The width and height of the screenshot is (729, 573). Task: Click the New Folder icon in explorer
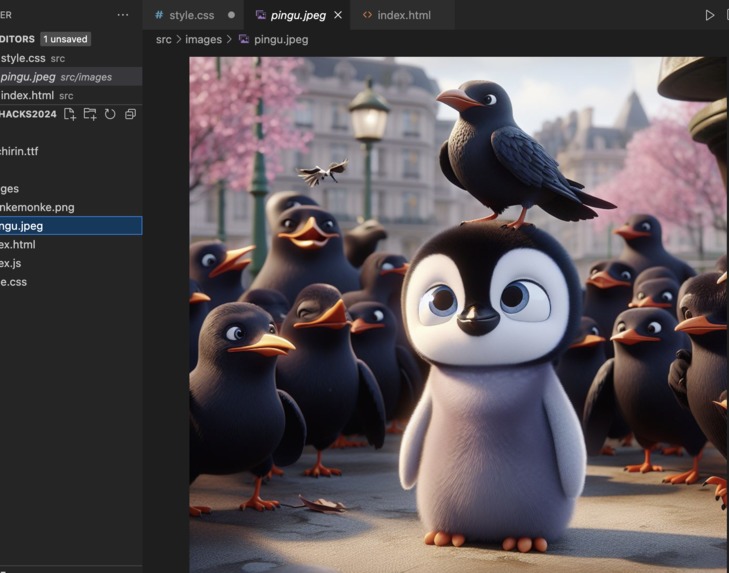point(90,114)
